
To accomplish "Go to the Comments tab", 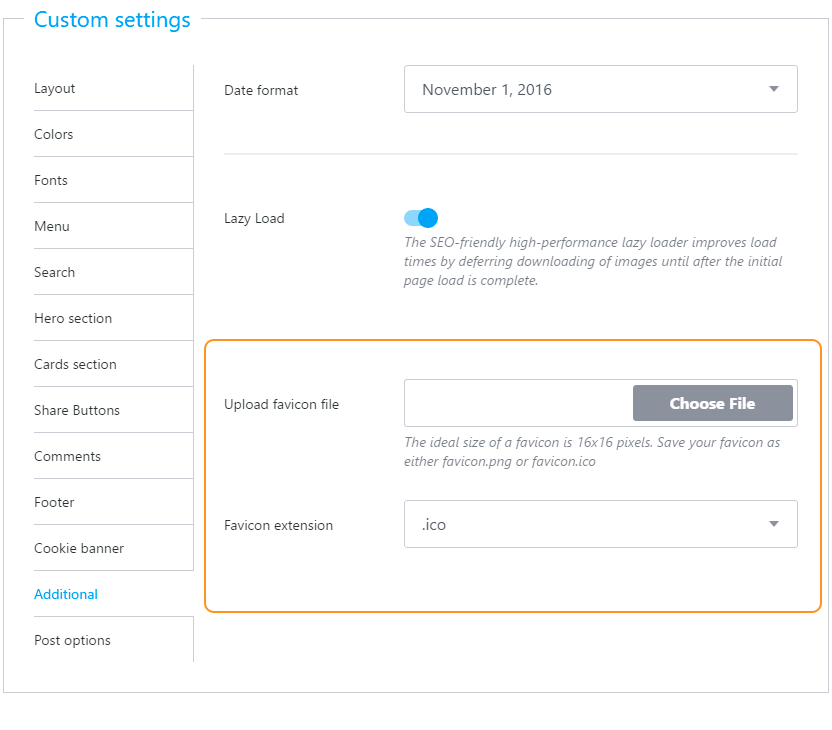I will tap(67, 456).
